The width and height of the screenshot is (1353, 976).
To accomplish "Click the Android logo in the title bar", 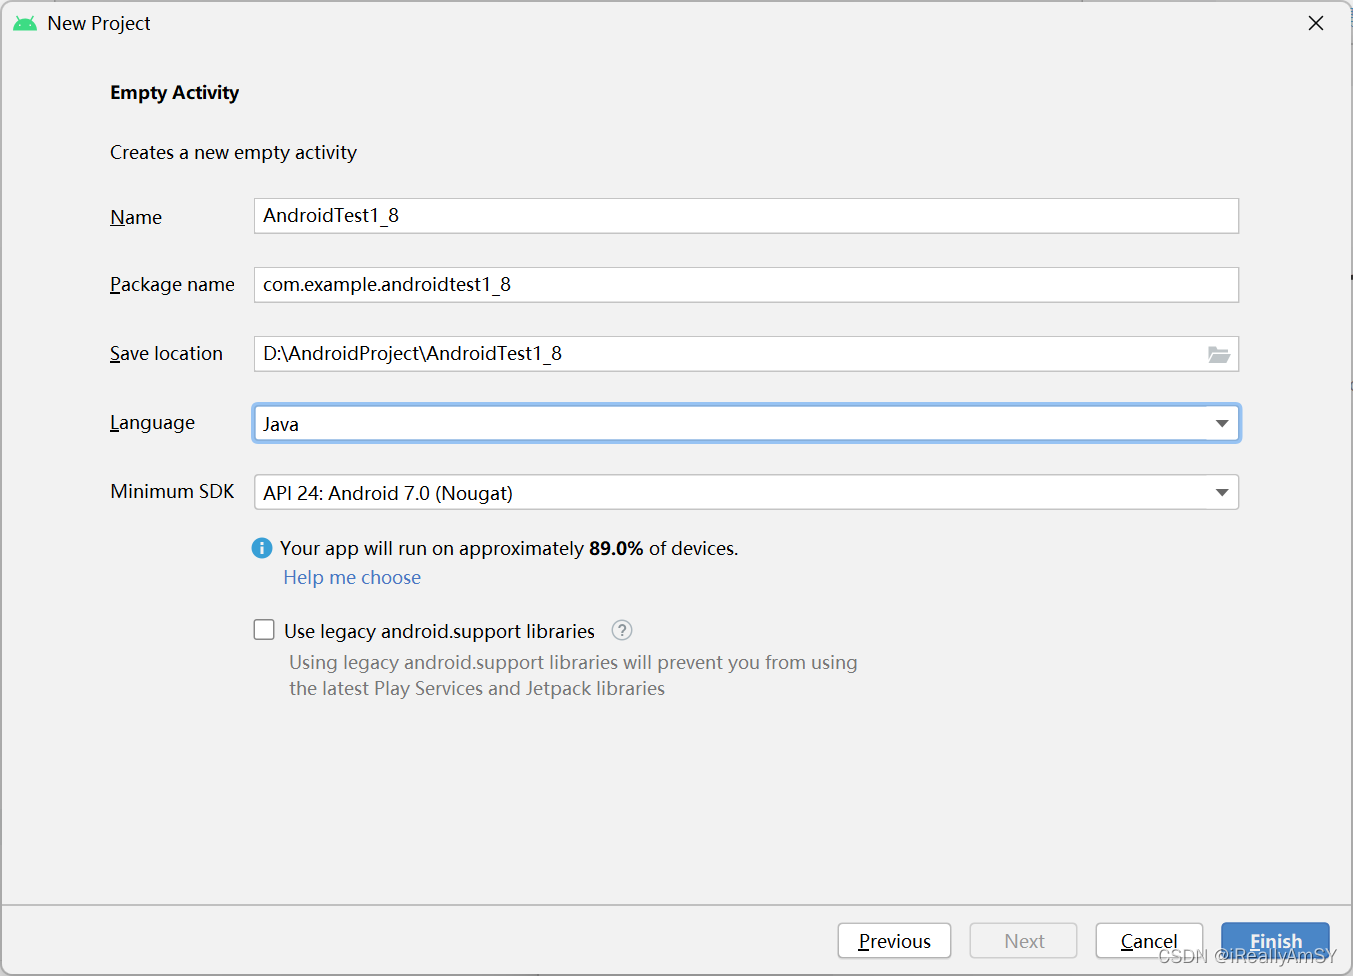I will tap(25, 23).
